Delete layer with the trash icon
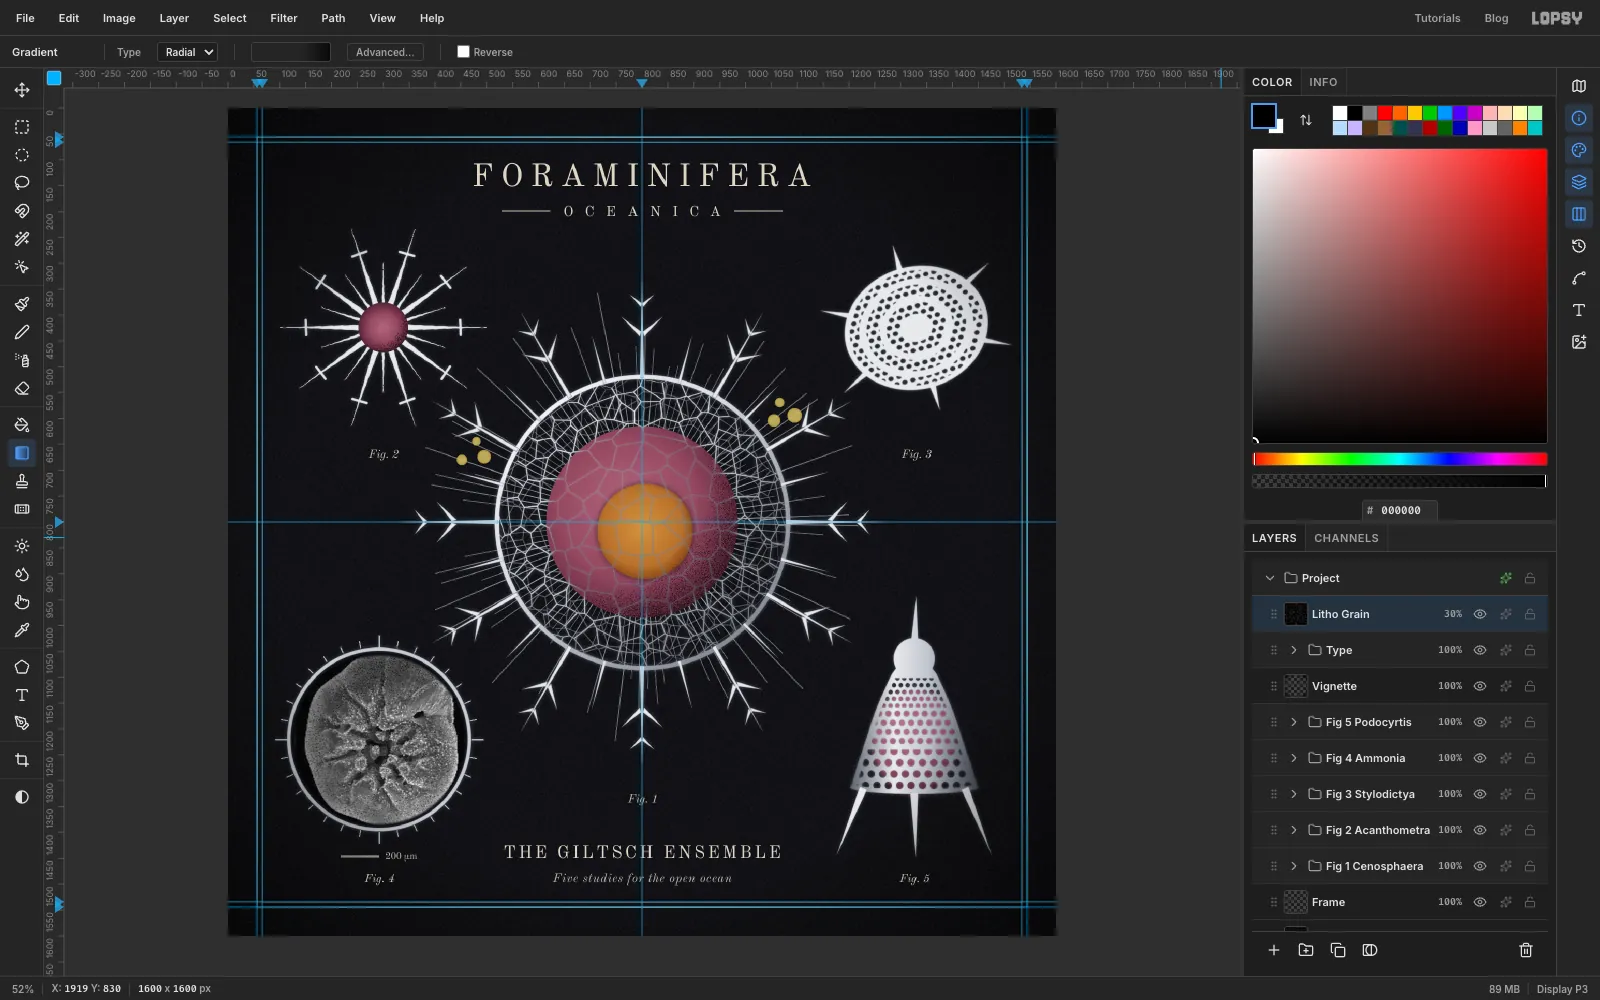The width and height of the screenshot is (1600, 1000). click(1526, 950)
